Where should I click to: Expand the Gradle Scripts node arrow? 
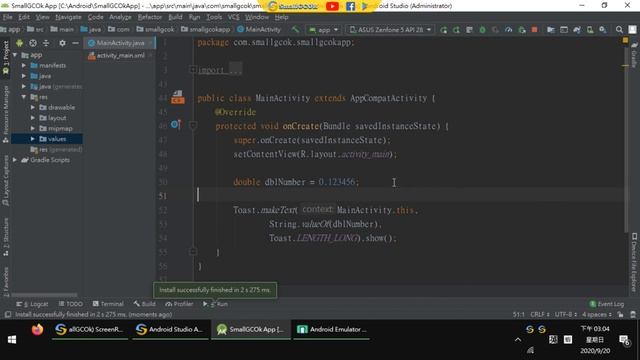tap(15, 160)
